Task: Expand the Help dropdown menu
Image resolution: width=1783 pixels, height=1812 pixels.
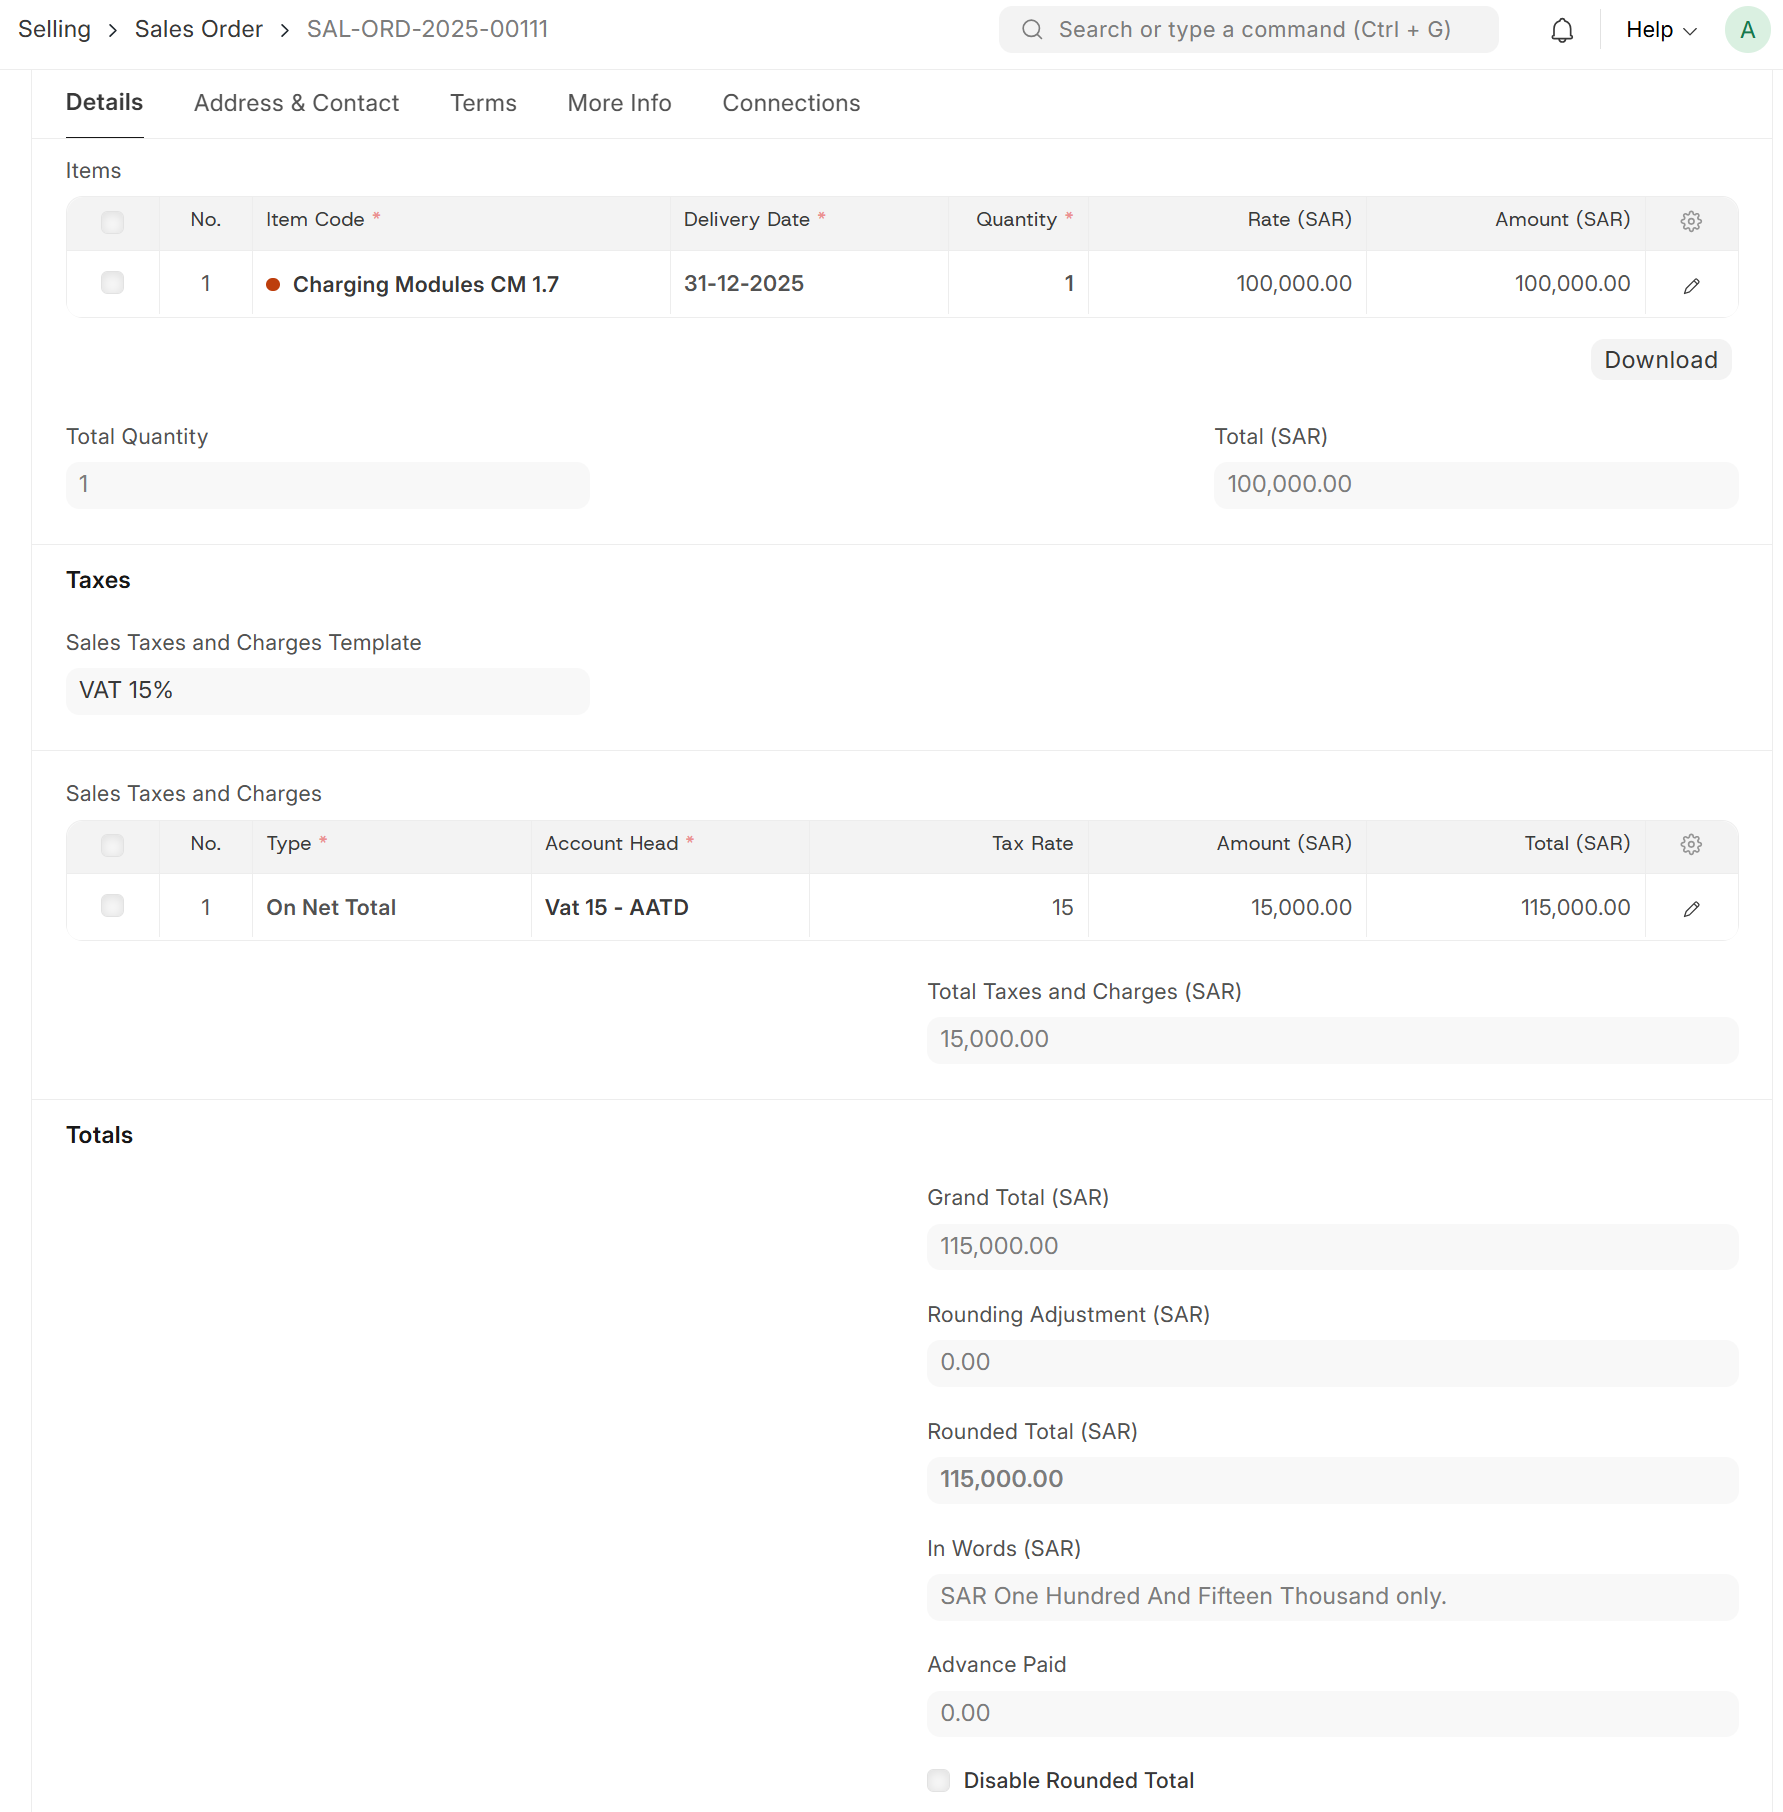Action: point(1661,30)
